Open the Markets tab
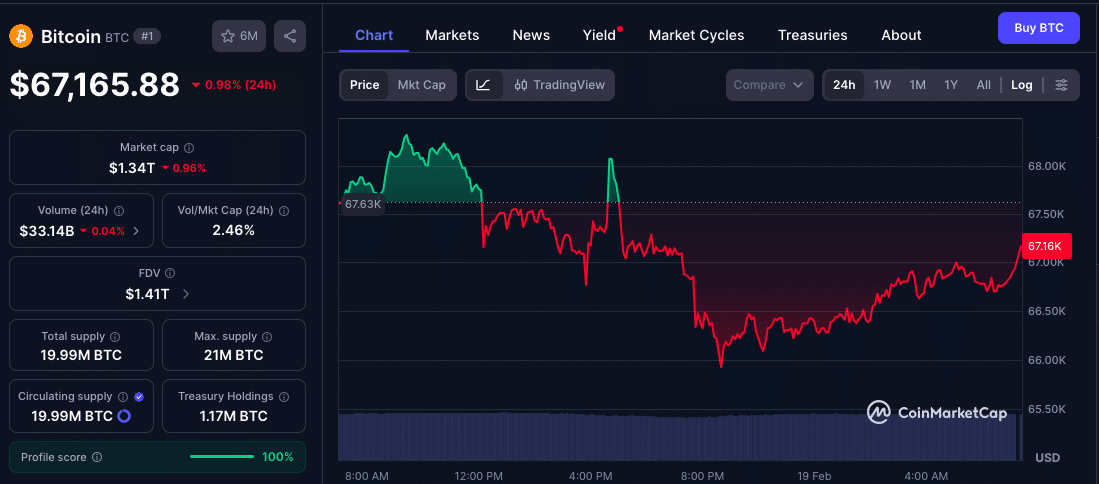Viewport: 1099px width, 484px height. [x=452, y=35]
